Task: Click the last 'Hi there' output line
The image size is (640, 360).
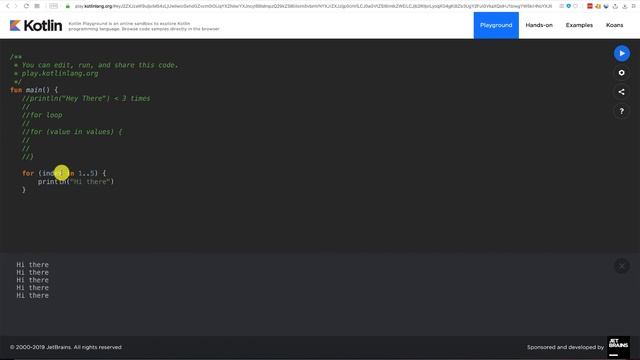Action: (x=33, y=295)
